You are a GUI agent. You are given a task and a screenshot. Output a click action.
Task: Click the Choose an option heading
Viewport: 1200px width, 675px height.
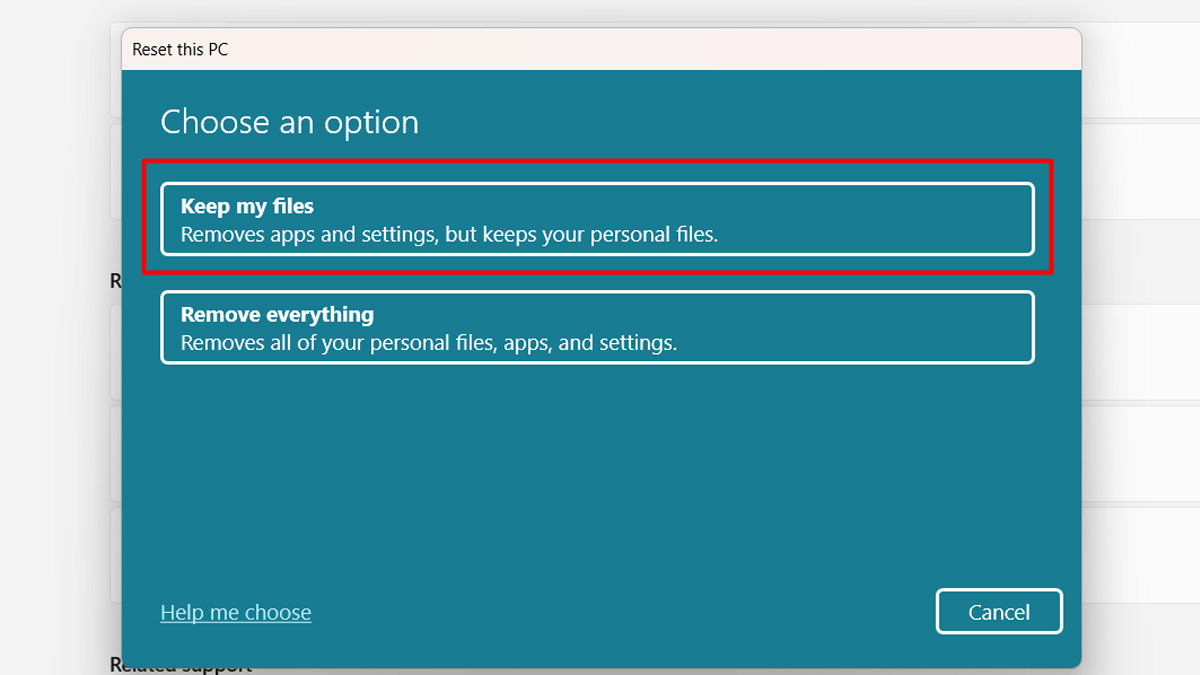[x=289, y=122]
